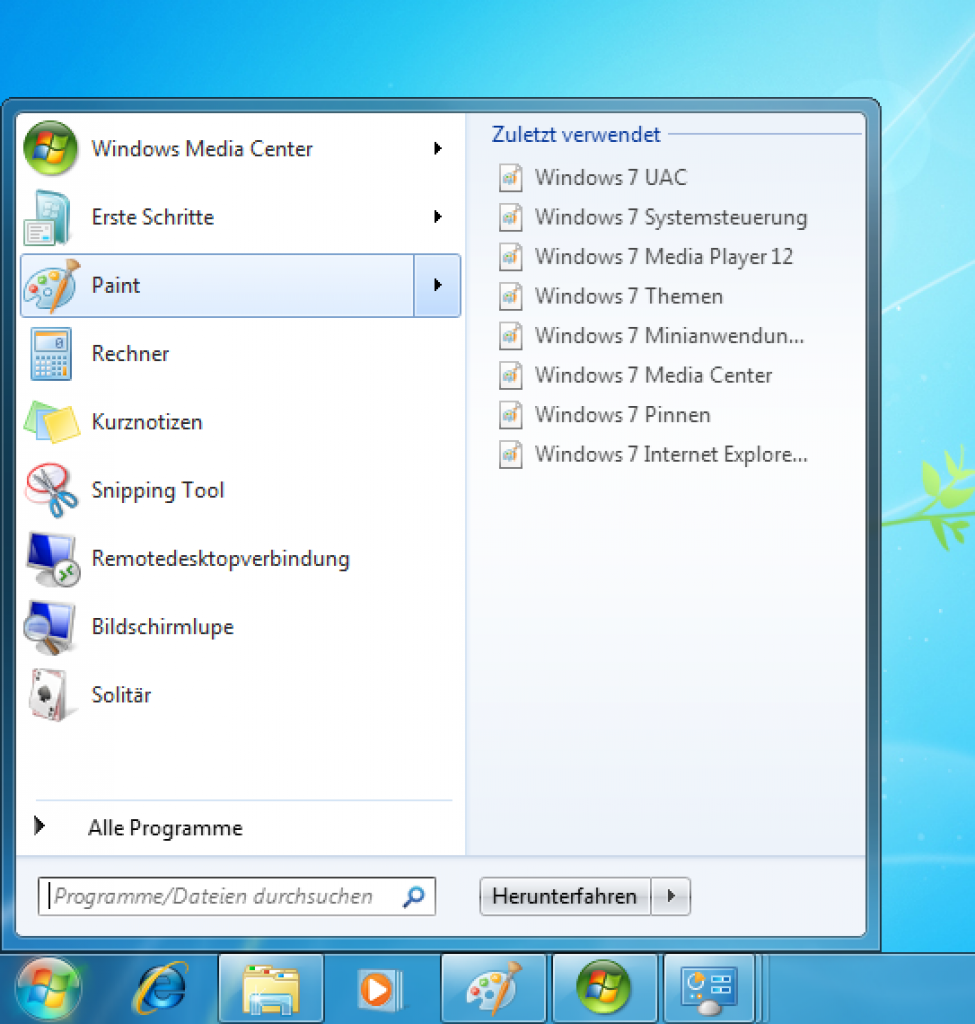975x1024 pixels.
Task: Open shutdown options arrow next to Herunterfahren
Action: pyautogui.click(x=671, y=897)
